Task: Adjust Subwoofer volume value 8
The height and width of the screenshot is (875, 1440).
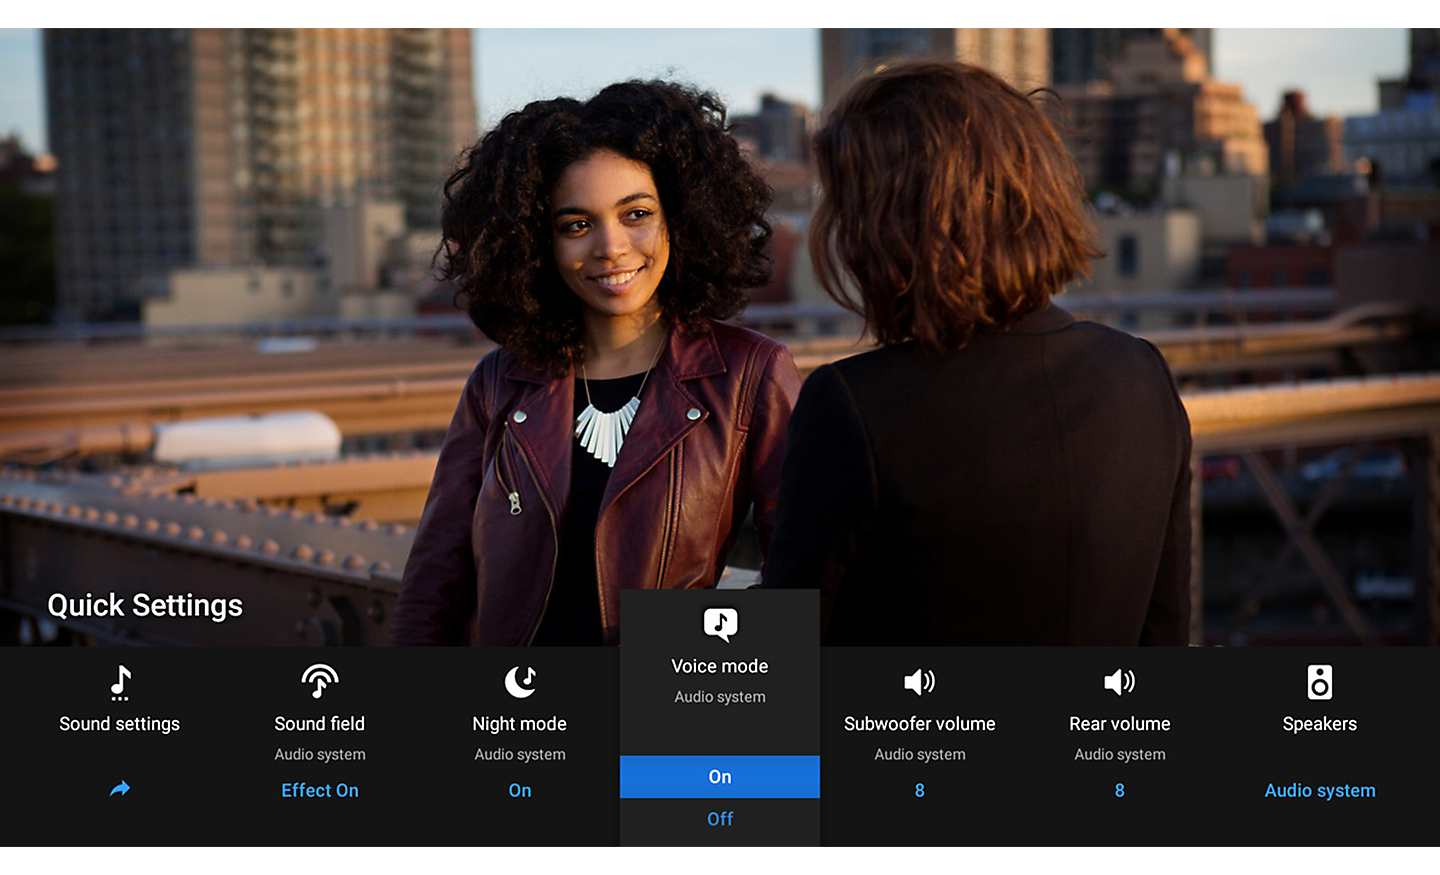Action: tap(919, 790)
